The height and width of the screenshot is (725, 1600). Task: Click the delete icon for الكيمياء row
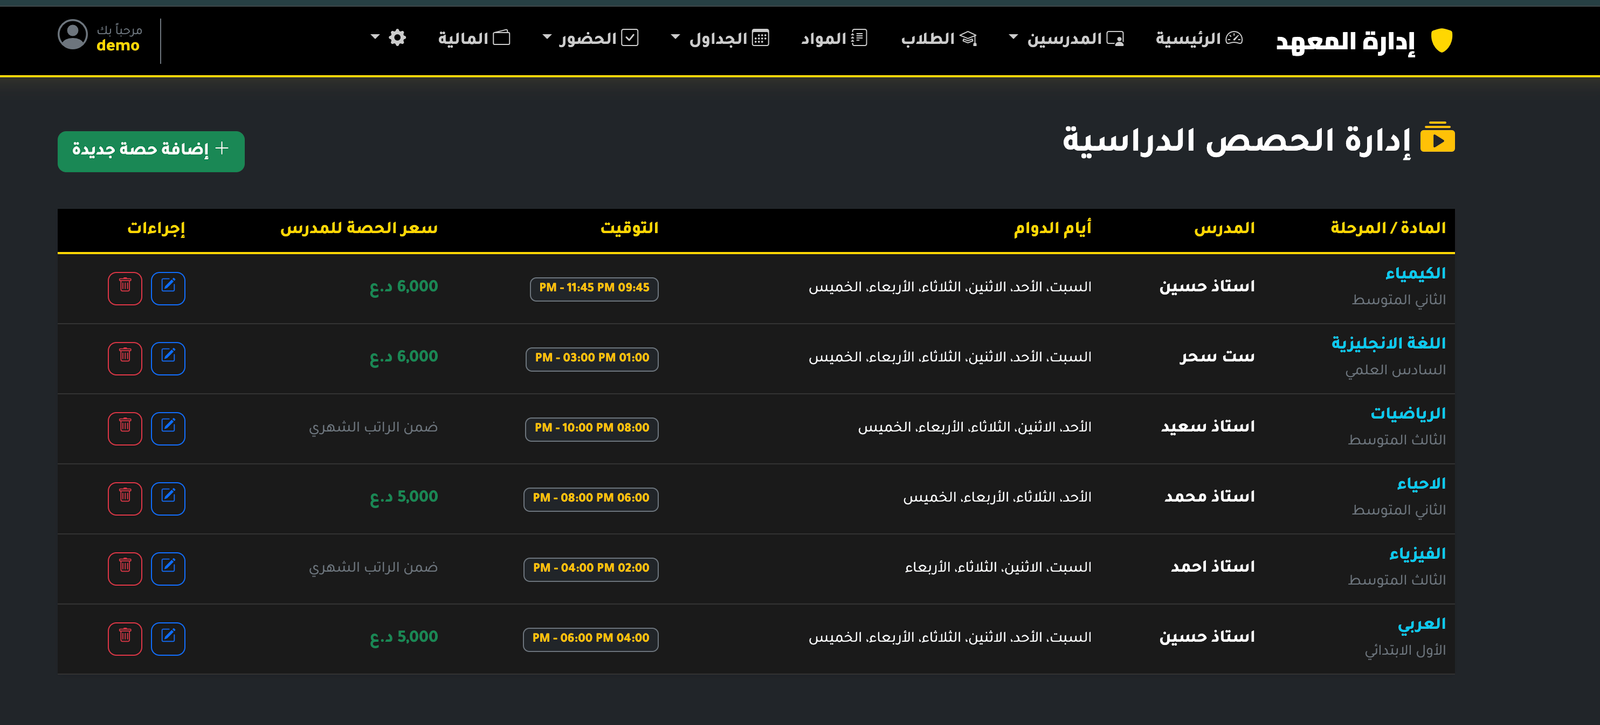click(125, 288)
